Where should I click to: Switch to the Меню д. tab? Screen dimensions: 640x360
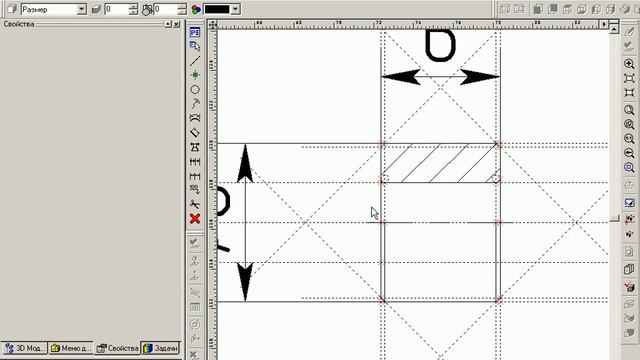pyautogui.click(x=71, y=348)
